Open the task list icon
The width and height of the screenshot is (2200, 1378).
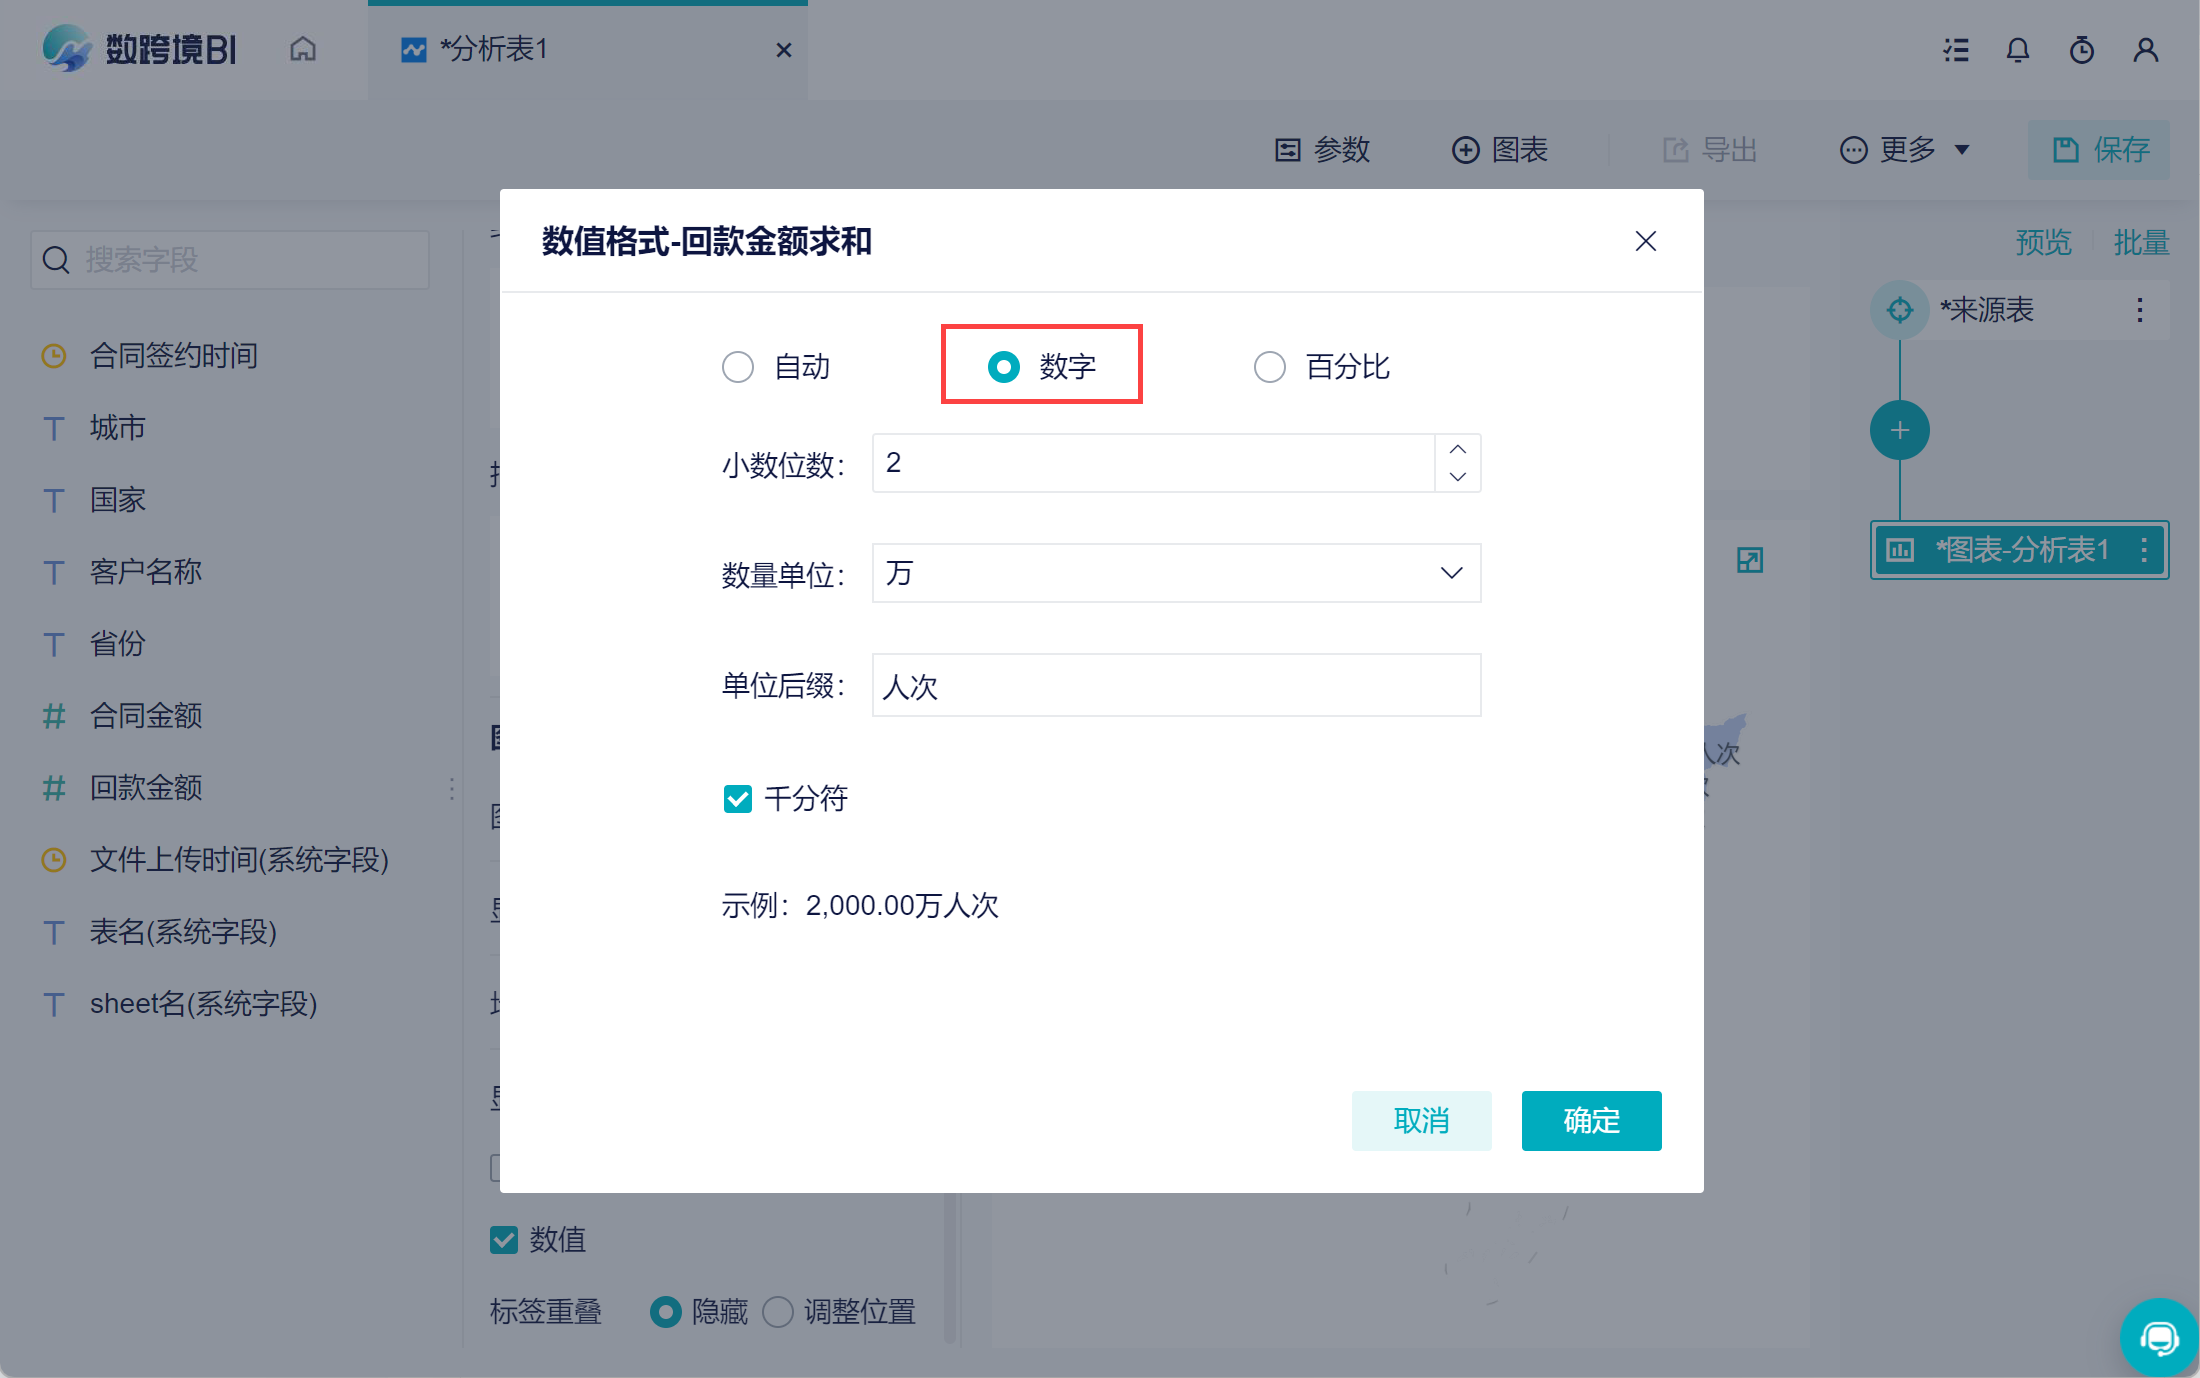(x=1956, y=50)
